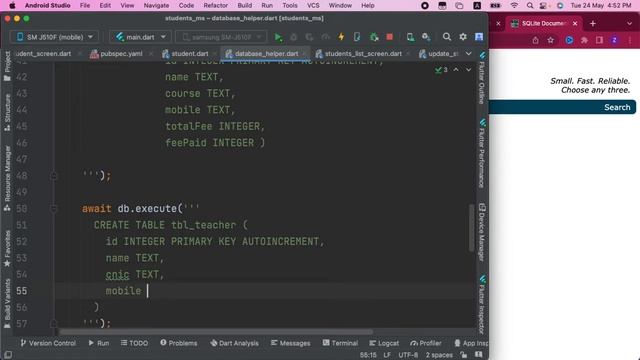This screenshot has width=640, height=360.
Task: Open the samsung SM-J510F target dropdown
Action: pos(221,37)
